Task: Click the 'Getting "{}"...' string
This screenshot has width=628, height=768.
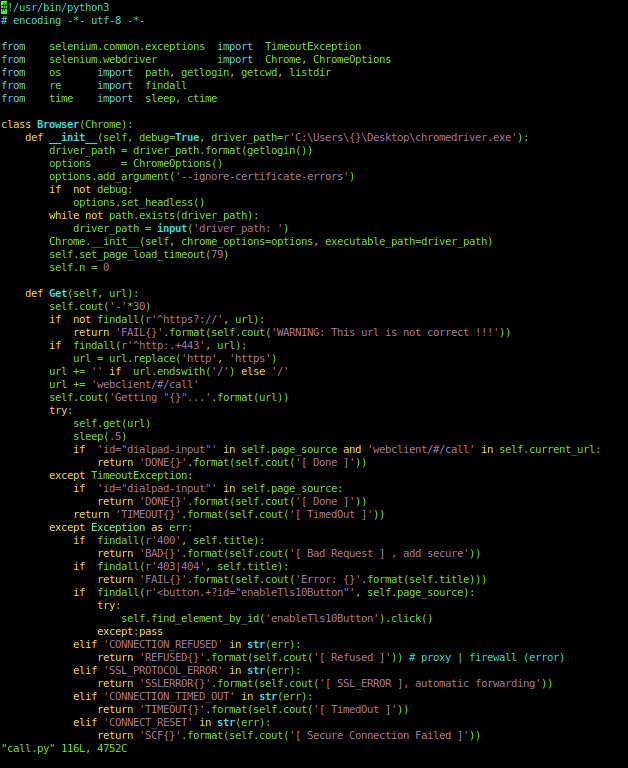Action: (x=160, y=397)
